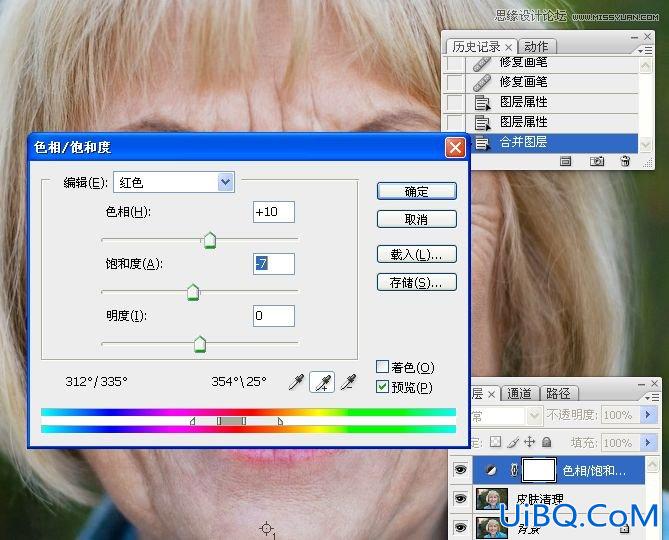Screen dimensions: 669x540
Task: Select the 合并图层 history state
Action: click(541, 142)
